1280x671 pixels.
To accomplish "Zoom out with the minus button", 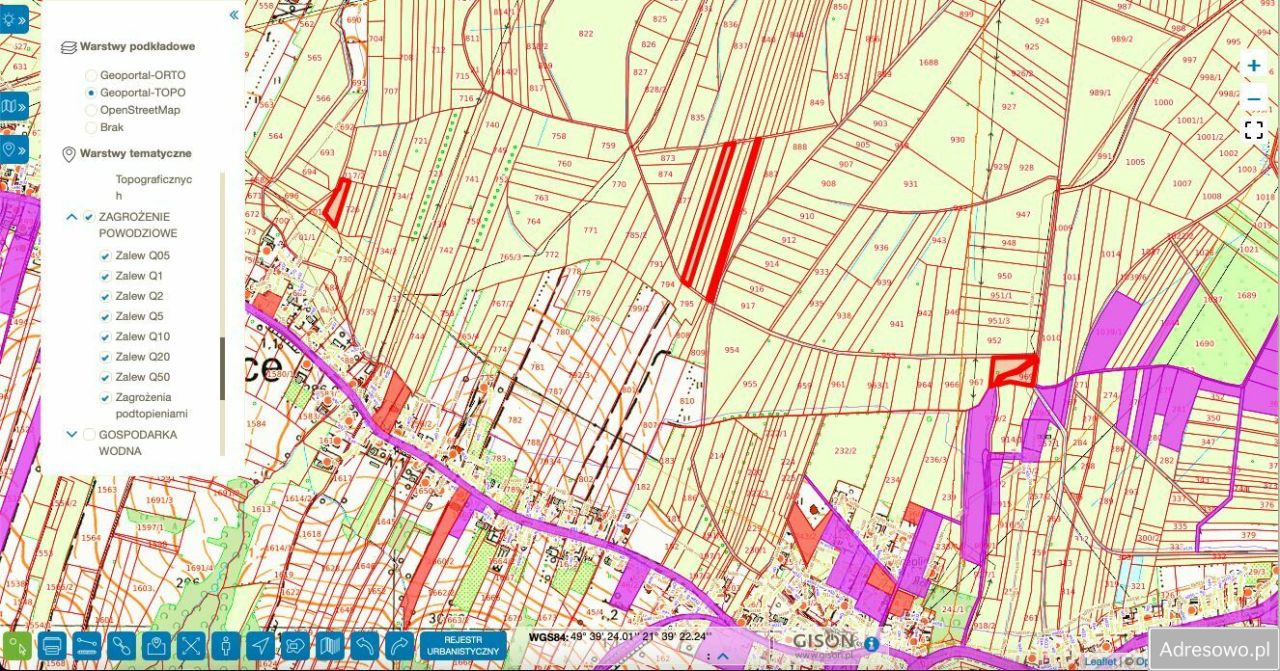I will pos(1254,98).
